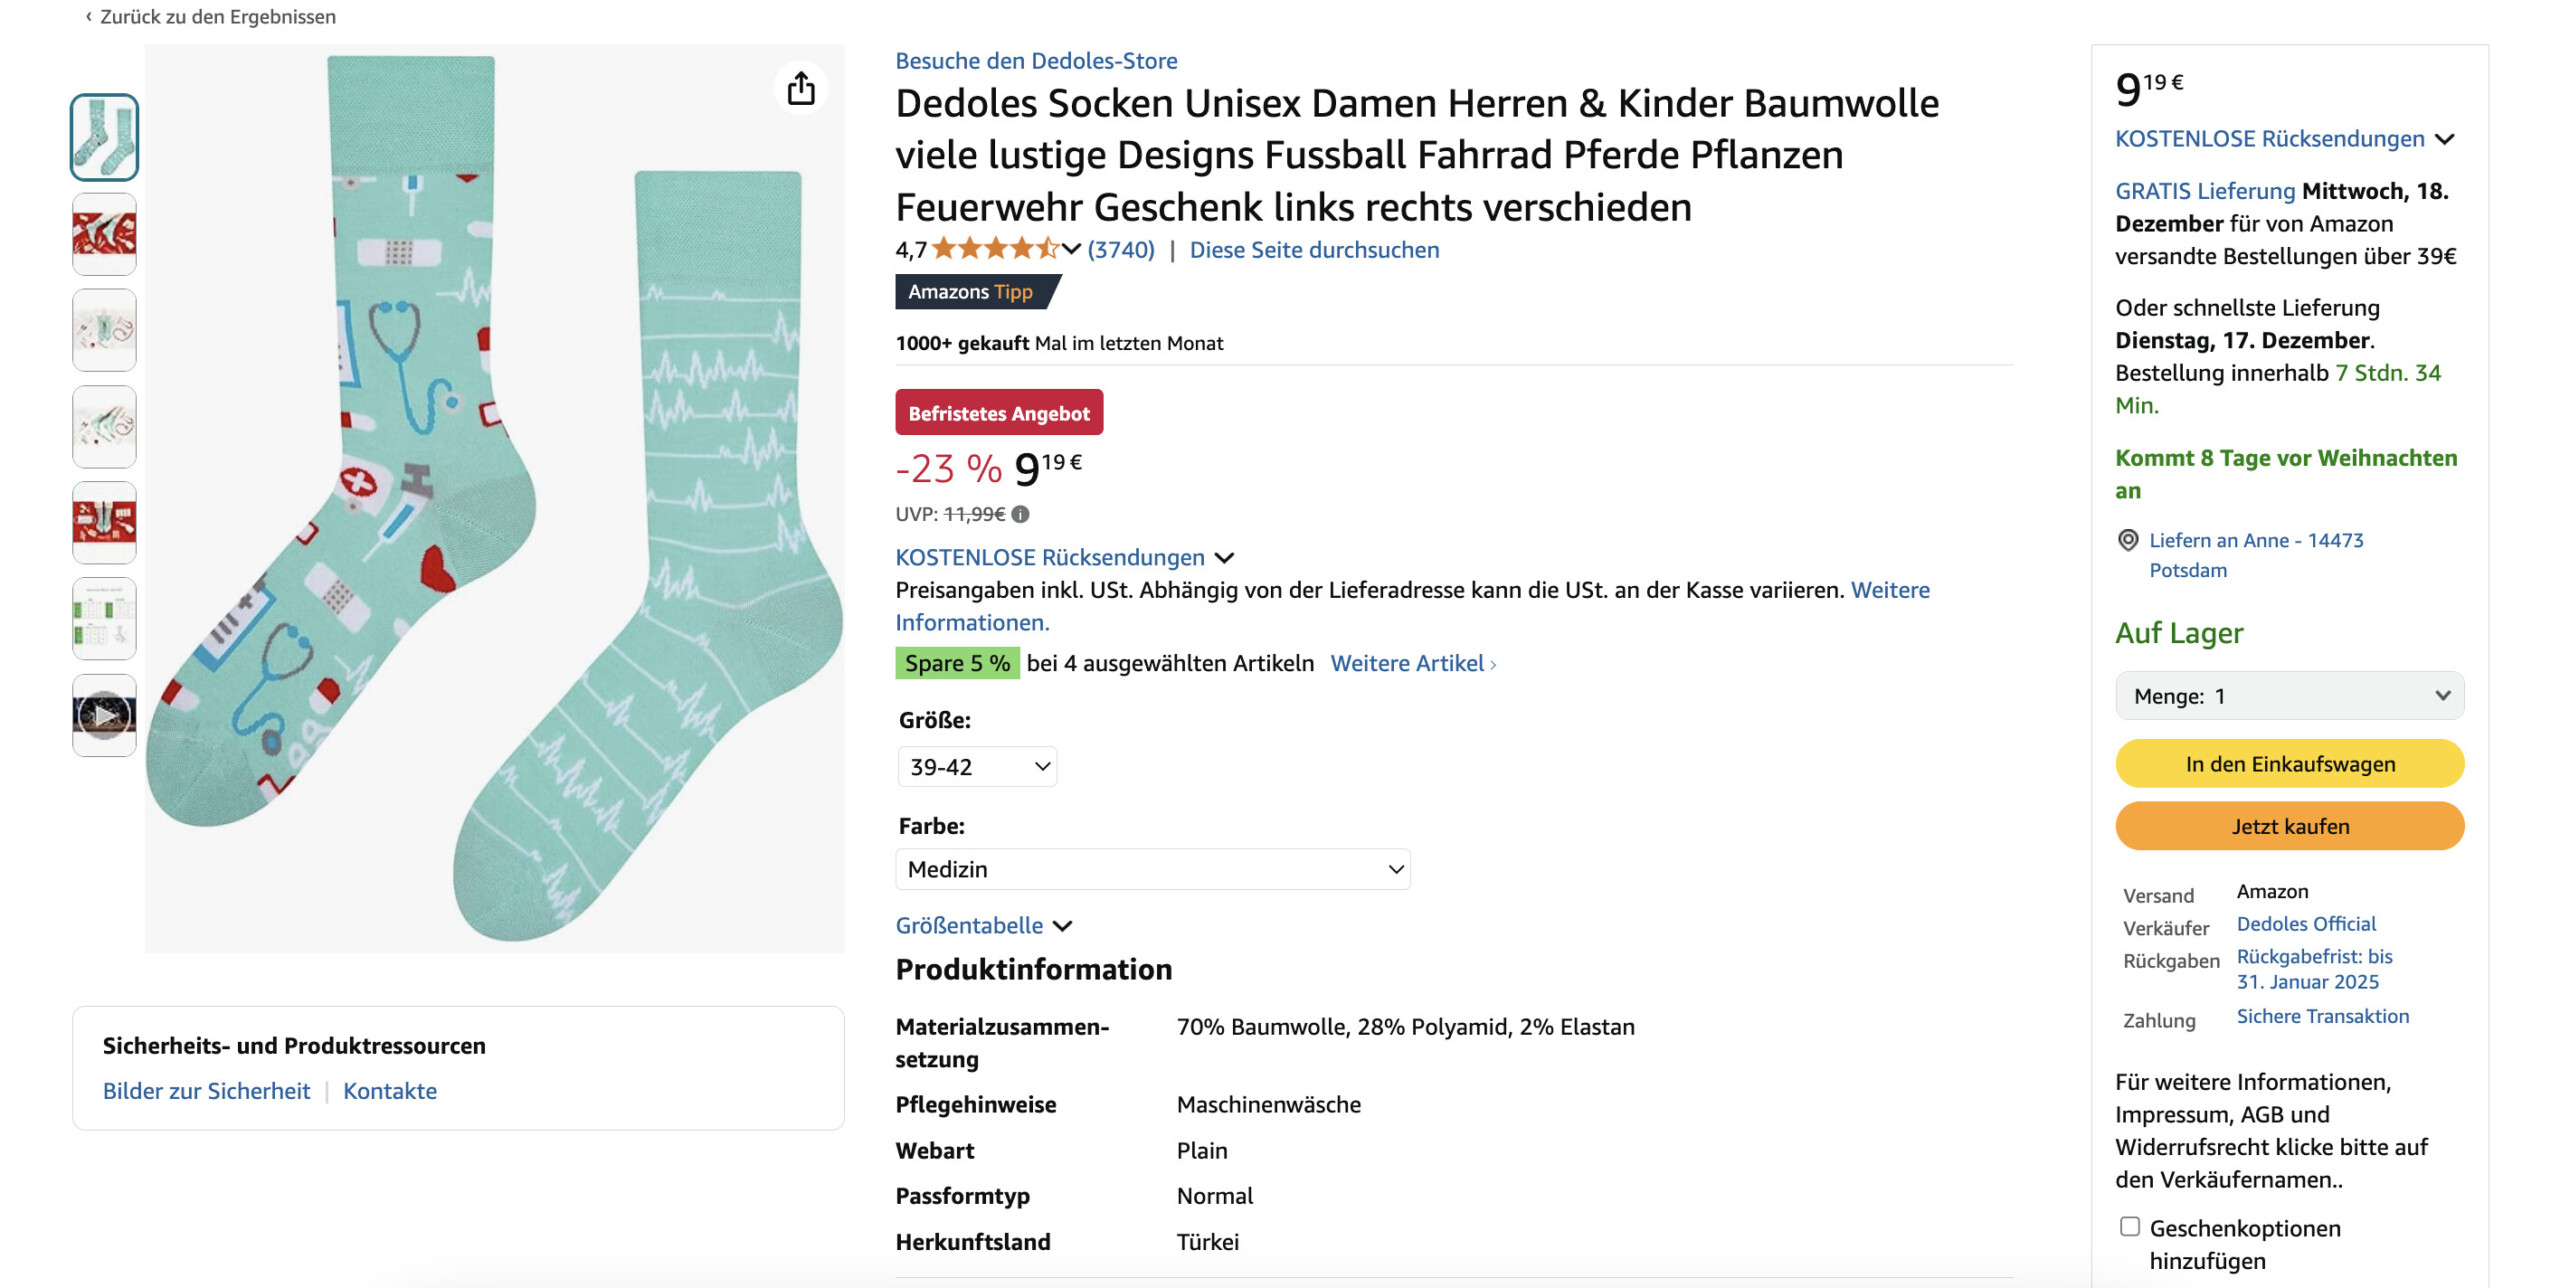Toggle the Geschenkoptionen hinzufügen checkbox

pyautogui.click(x=2130, y=1227)
